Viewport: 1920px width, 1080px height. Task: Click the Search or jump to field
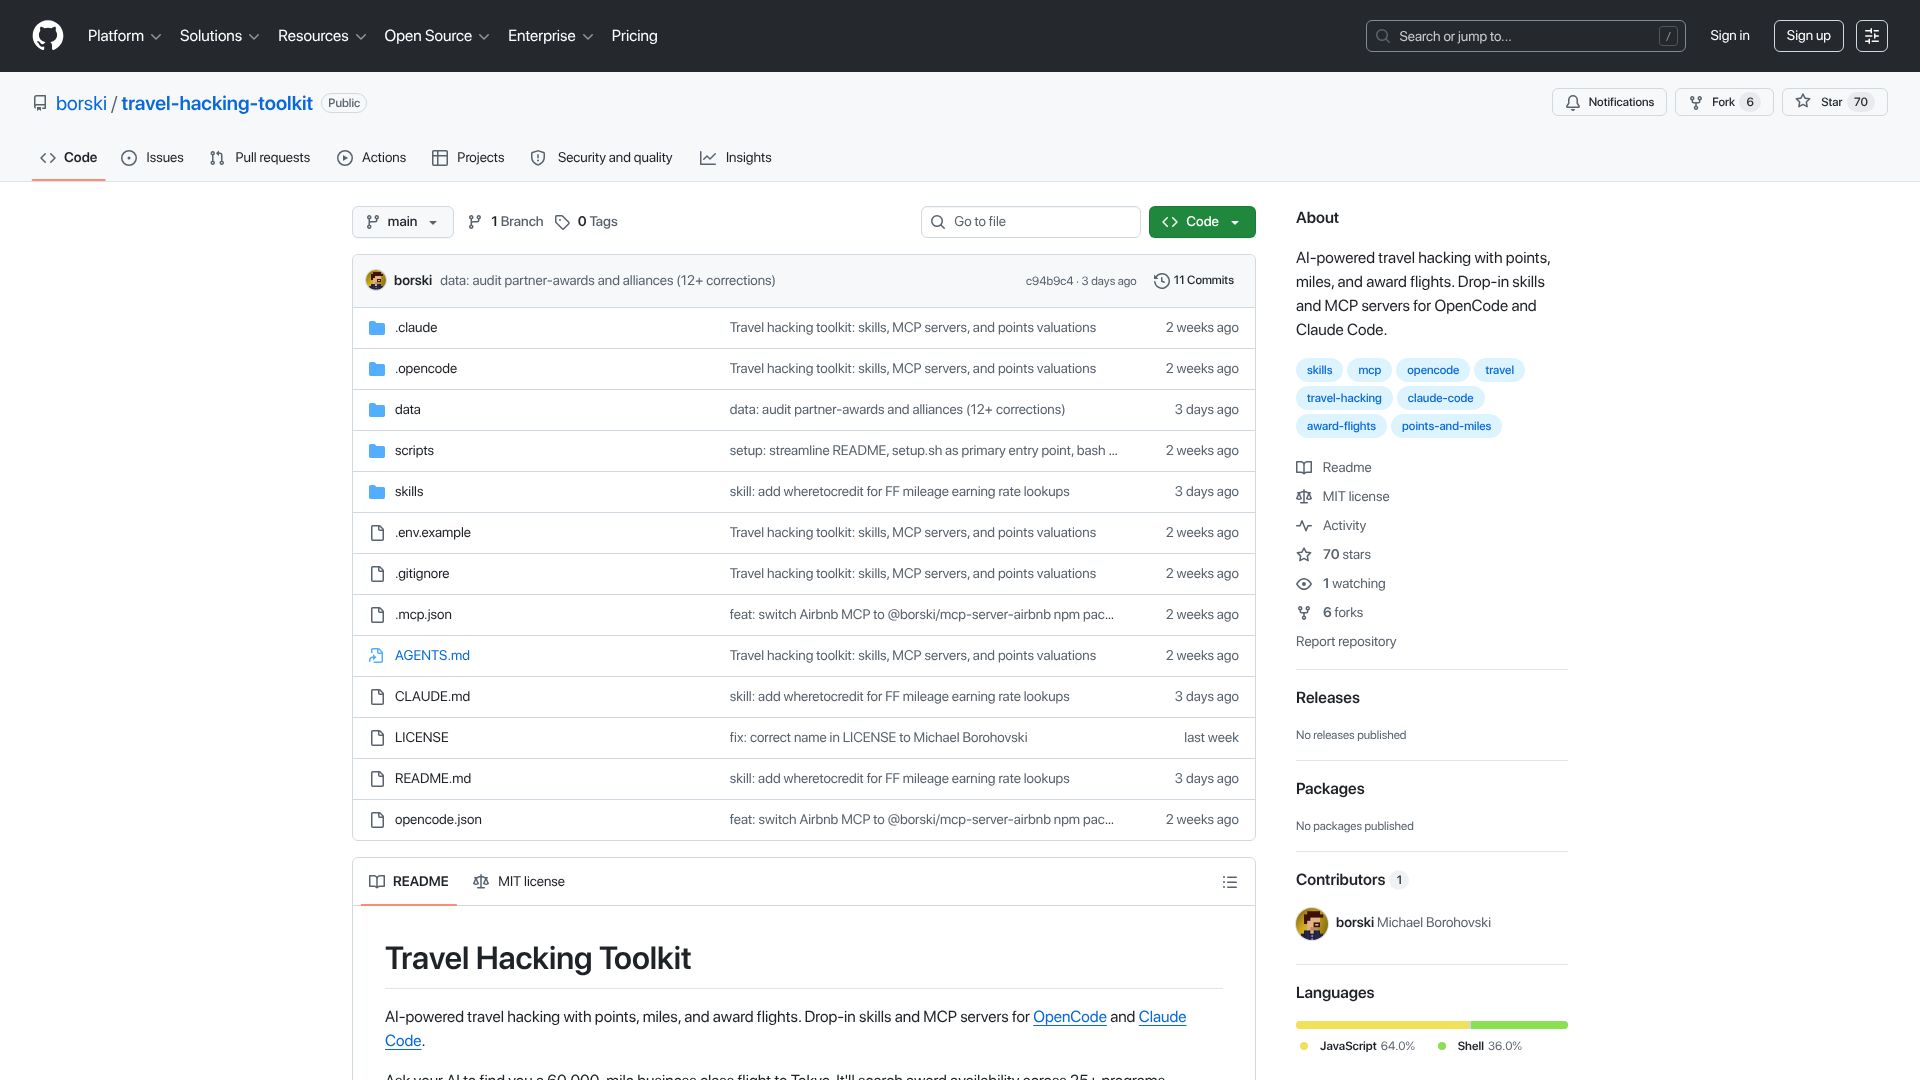[x=1525, y=36]
